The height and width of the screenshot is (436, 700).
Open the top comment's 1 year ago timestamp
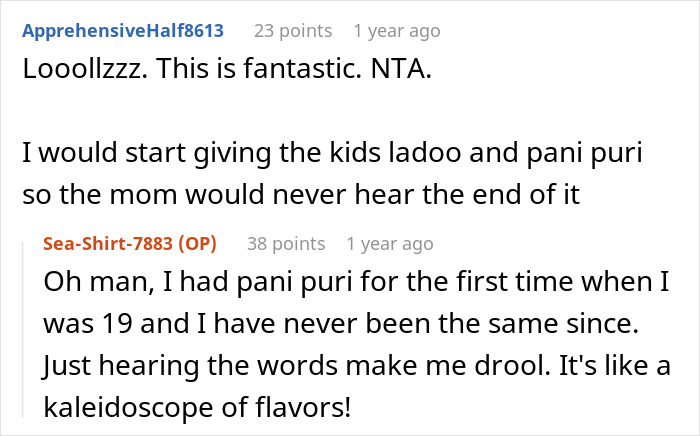(x=397, y=31)
